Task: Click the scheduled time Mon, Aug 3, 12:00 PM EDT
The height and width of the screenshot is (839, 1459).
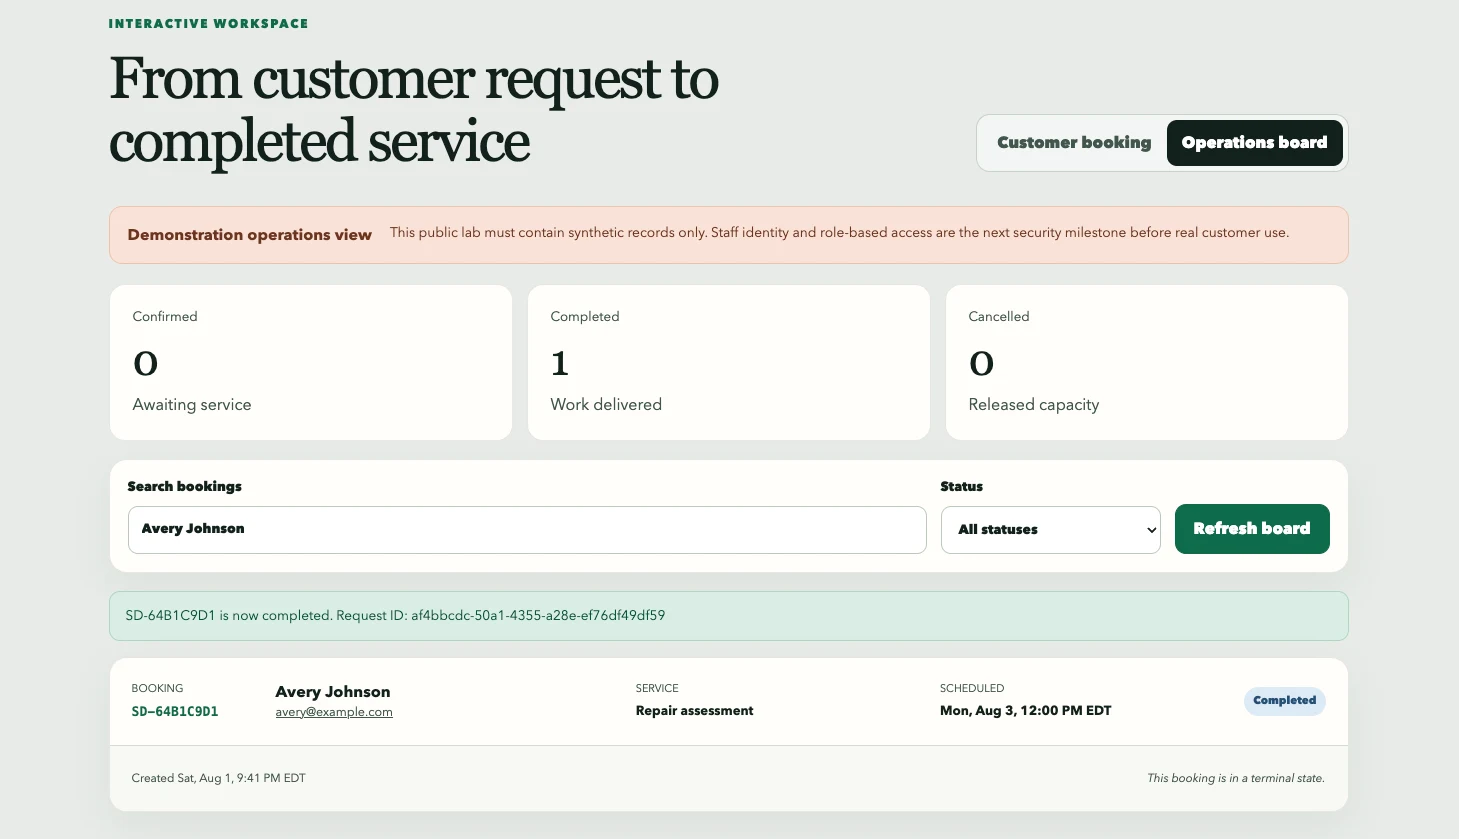Action: point(1026,711)
